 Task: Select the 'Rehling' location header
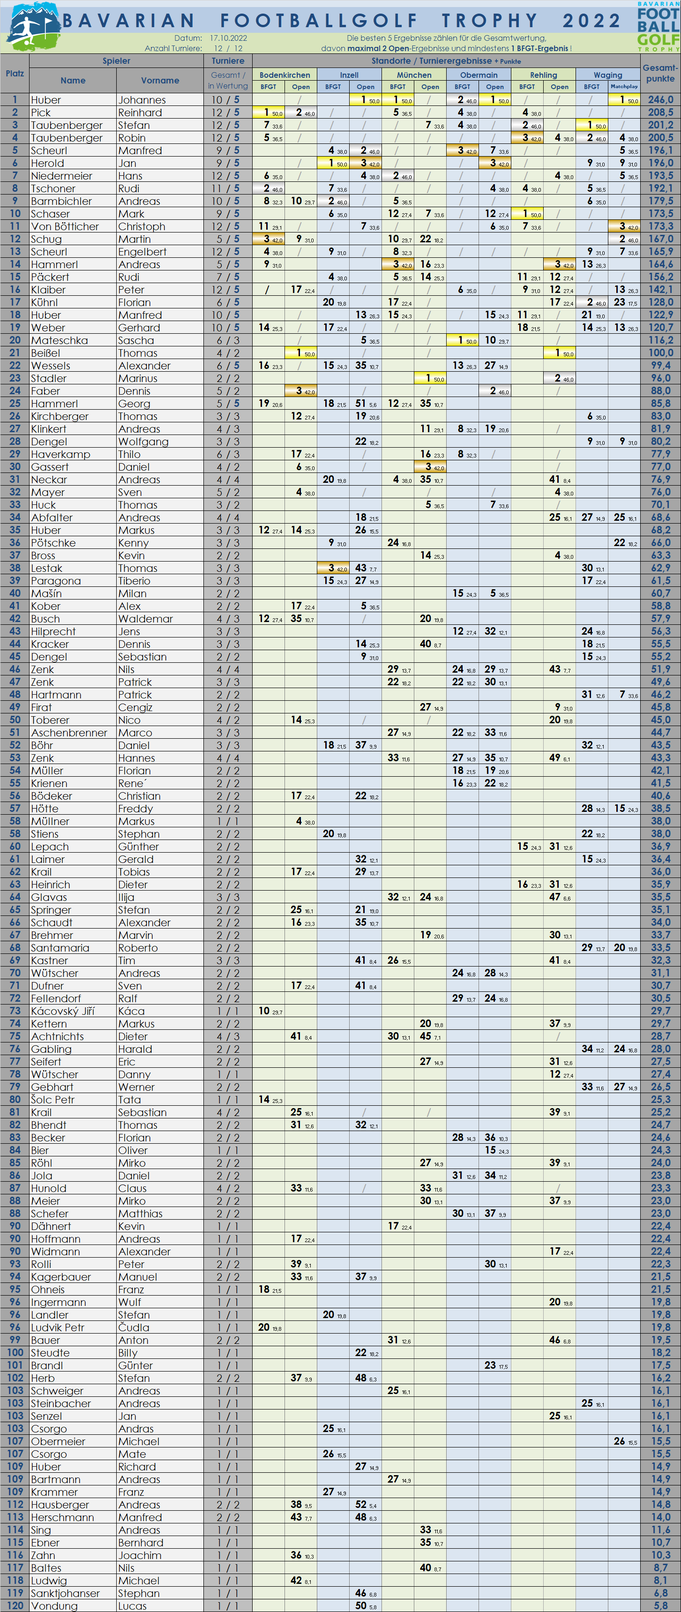point(543,74)
